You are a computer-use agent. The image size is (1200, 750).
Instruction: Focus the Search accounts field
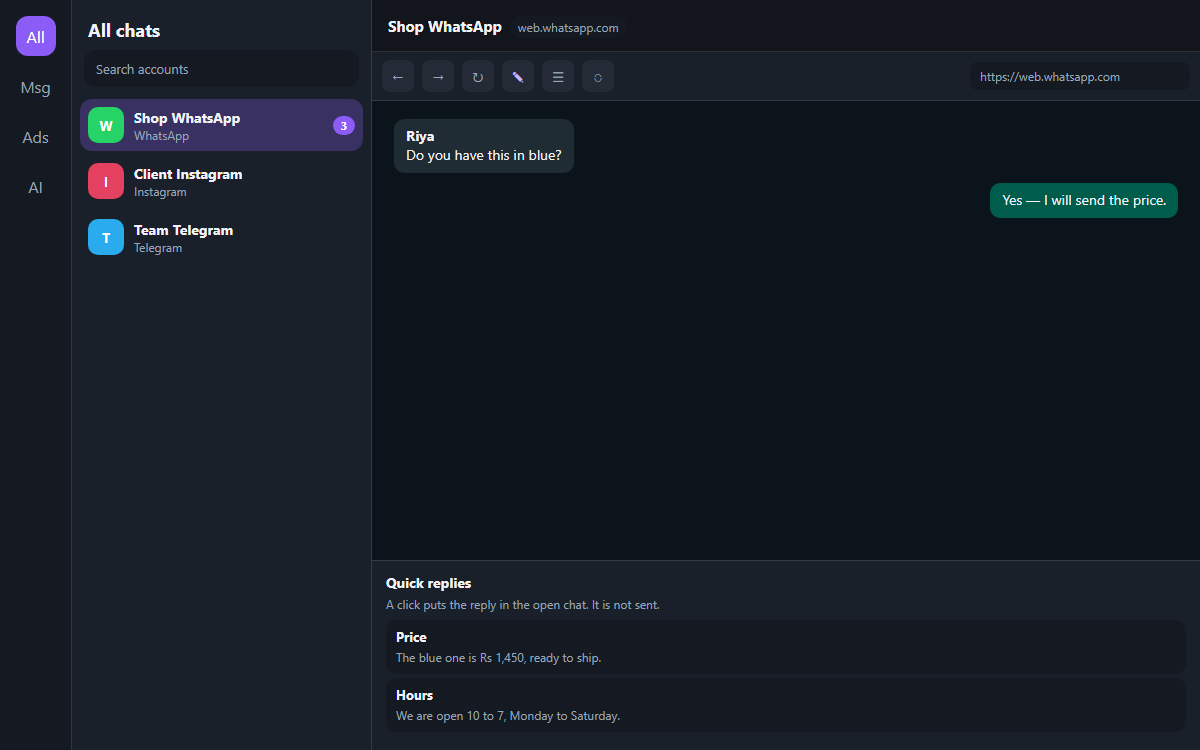(221, 69)
